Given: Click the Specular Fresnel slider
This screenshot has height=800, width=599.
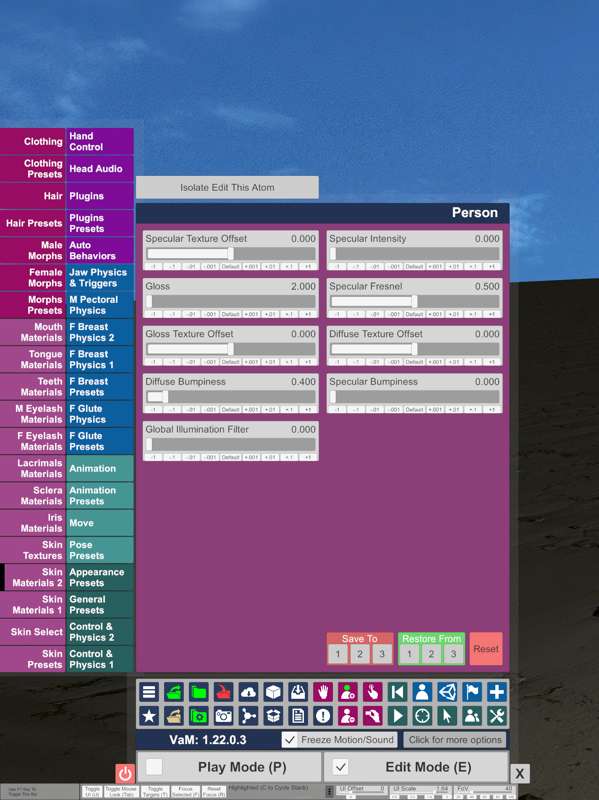Looking at the screenshot, I should coord(415,302).
